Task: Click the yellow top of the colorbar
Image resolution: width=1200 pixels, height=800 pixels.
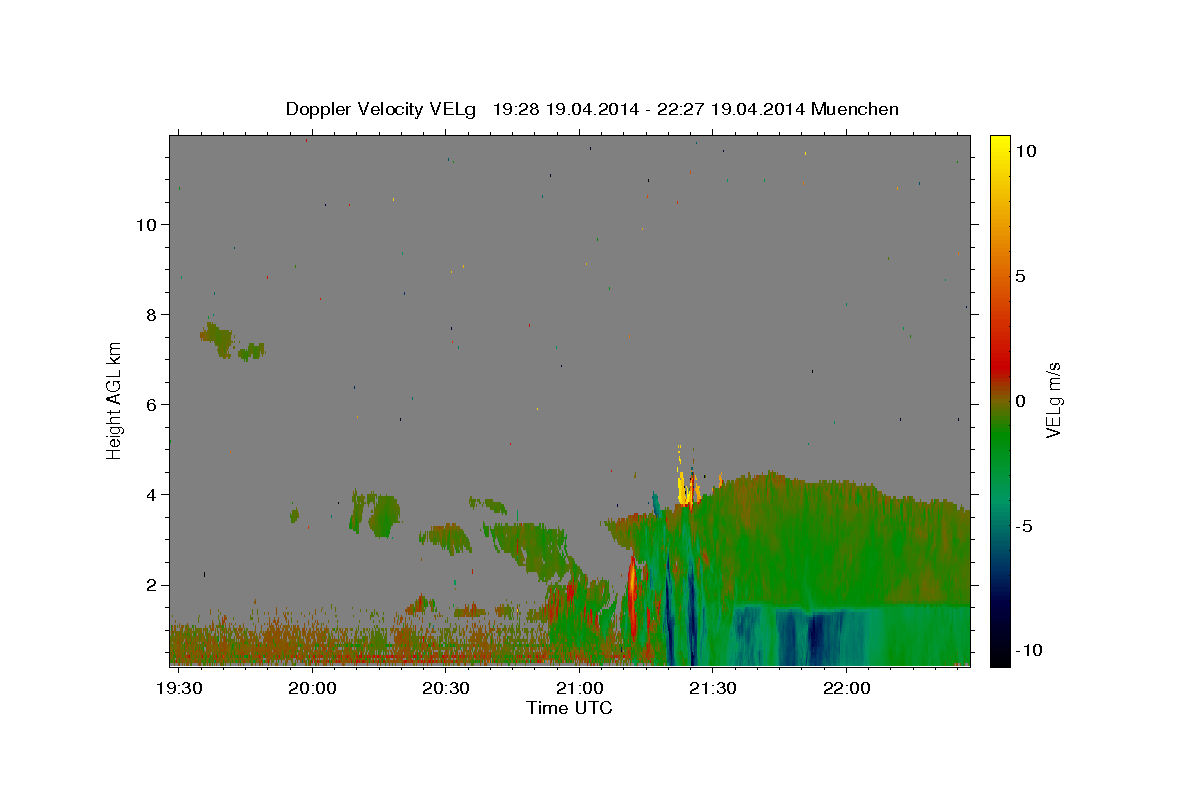Action: tap(1000, 150)
